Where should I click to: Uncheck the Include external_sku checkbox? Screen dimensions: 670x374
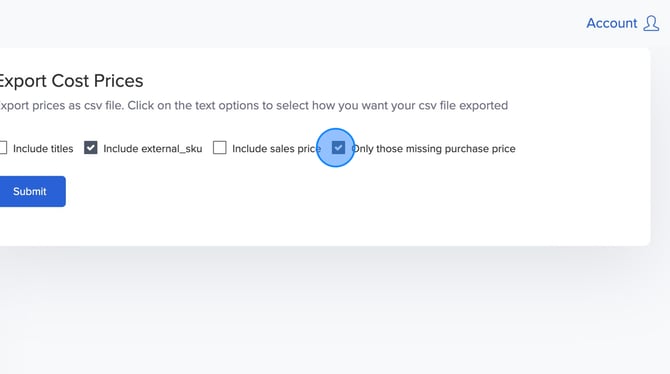[91, 147]
